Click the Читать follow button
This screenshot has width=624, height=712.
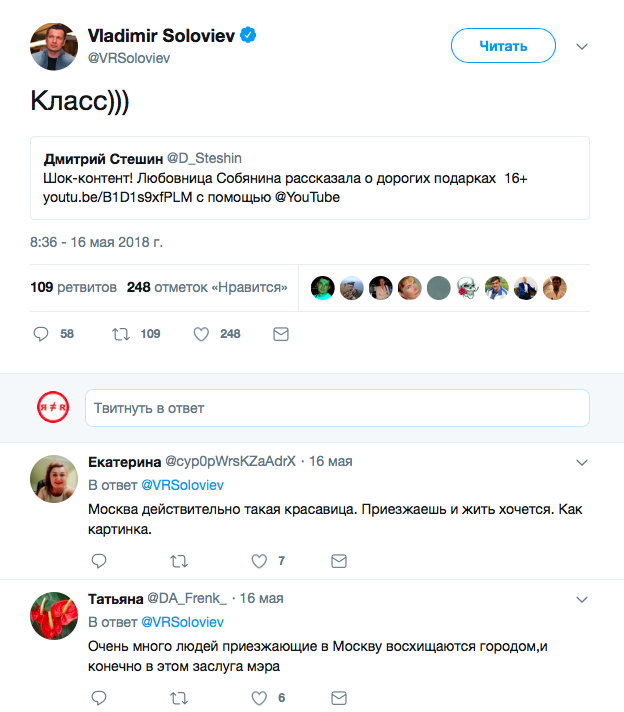(503, 45)
